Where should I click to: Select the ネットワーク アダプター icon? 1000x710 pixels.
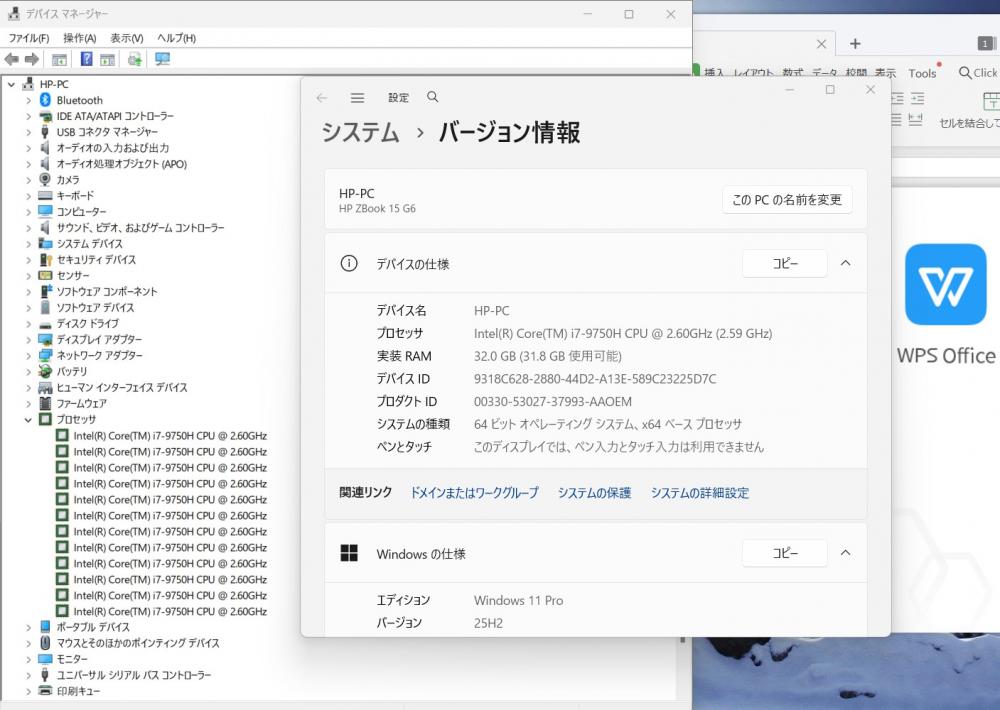click(x=45, y=355)
